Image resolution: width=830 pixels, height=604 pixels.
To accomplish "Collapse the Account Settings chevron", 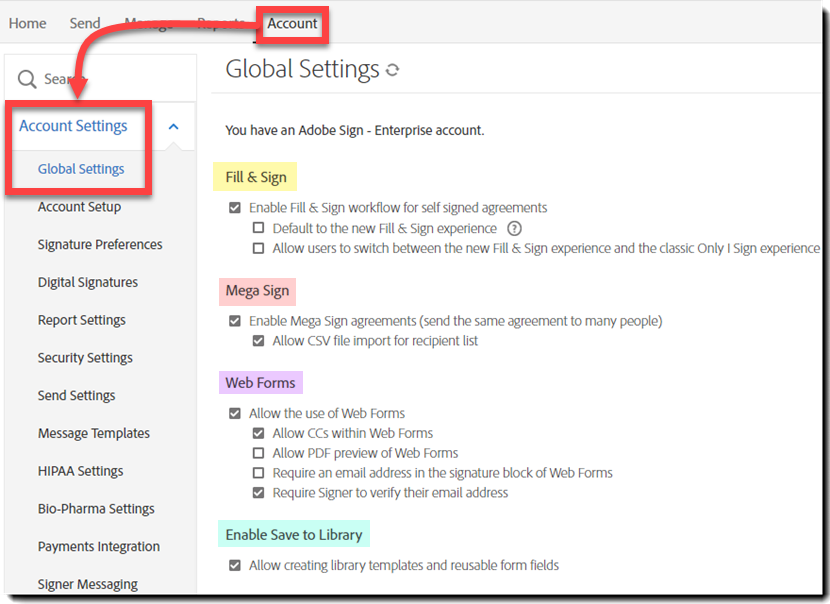I will pos(173,127).
